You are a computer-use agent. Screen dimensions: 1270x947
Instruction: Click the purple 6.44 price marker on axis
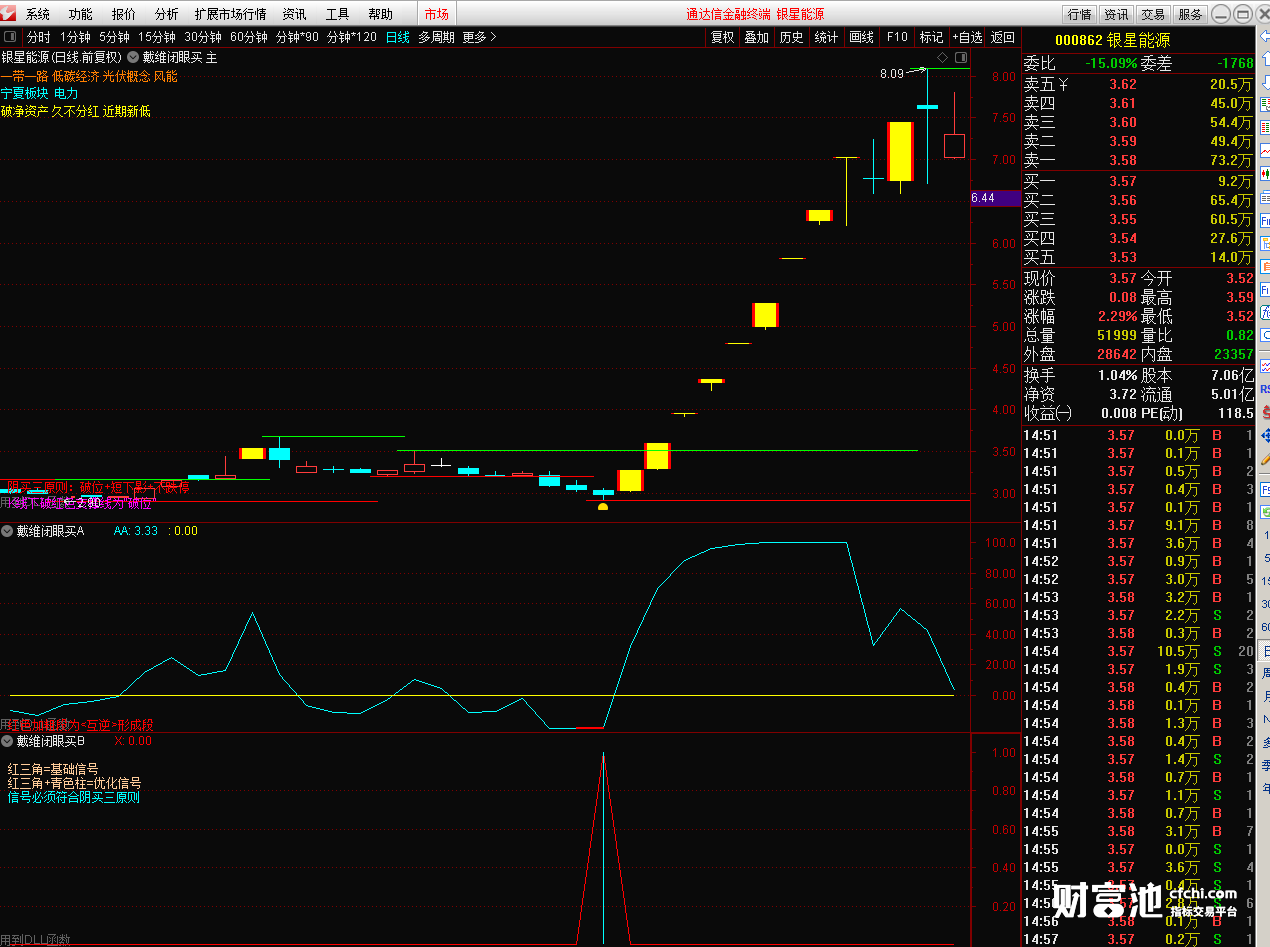[x=995, y=198]
